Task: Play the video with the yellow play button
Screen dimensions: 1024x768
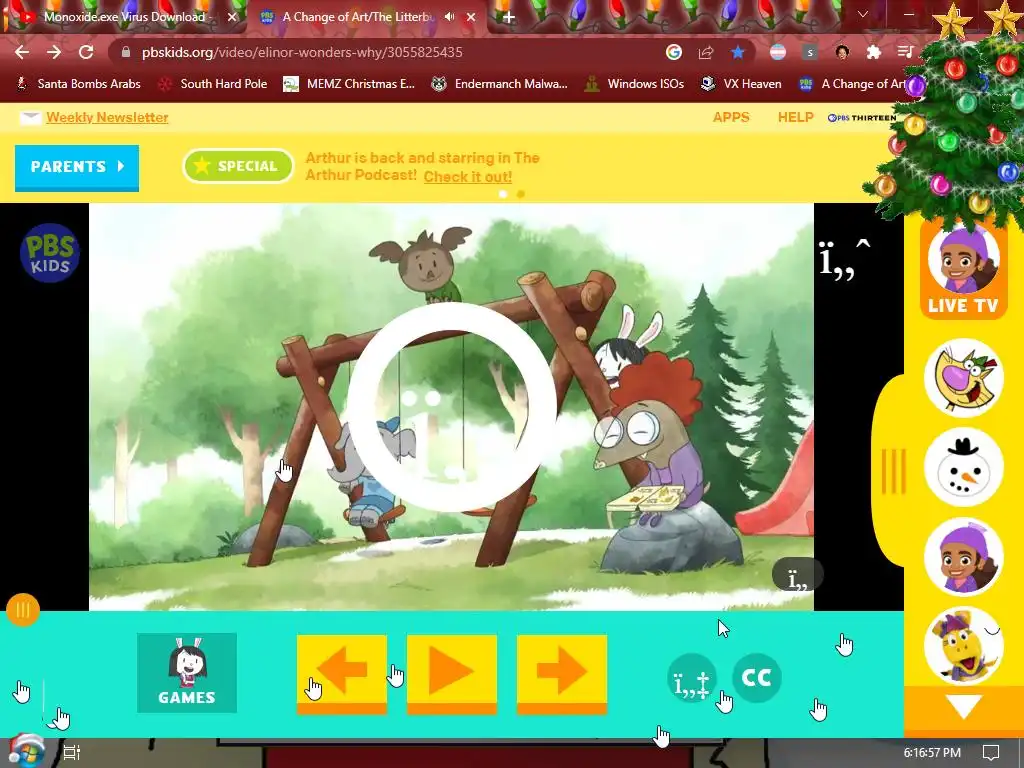Action: tap(452, 674)
